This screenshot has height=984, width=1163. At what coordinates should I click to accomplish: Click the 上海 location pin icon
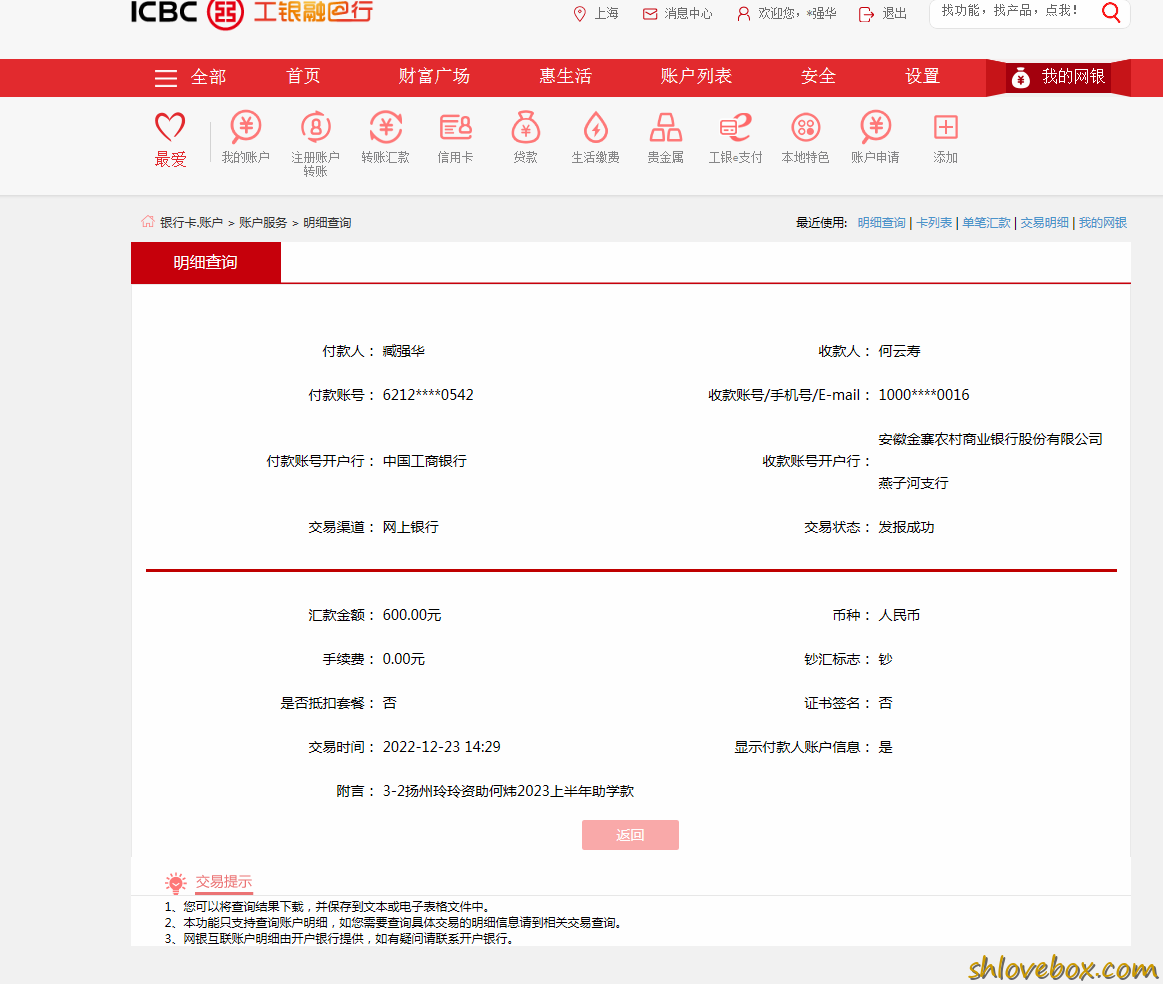(580, 13)
